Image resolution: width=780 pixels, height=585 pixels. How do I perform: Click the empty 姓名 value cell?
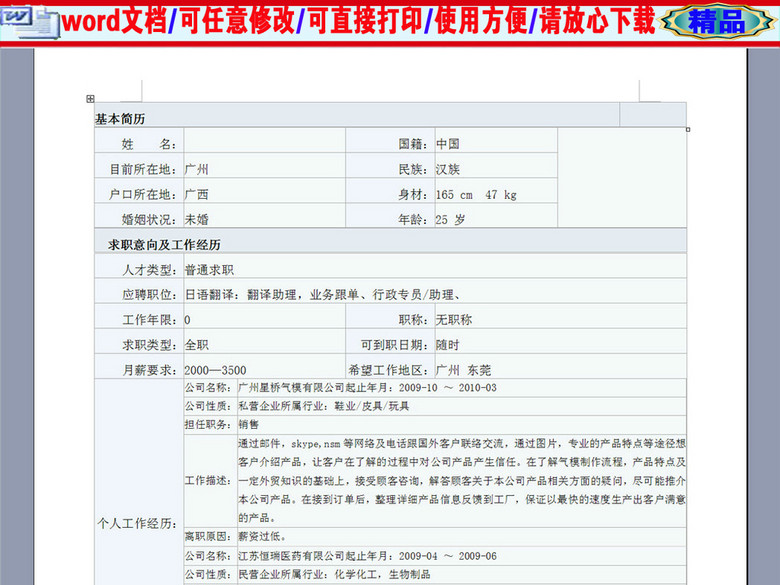tap(265, 140)
